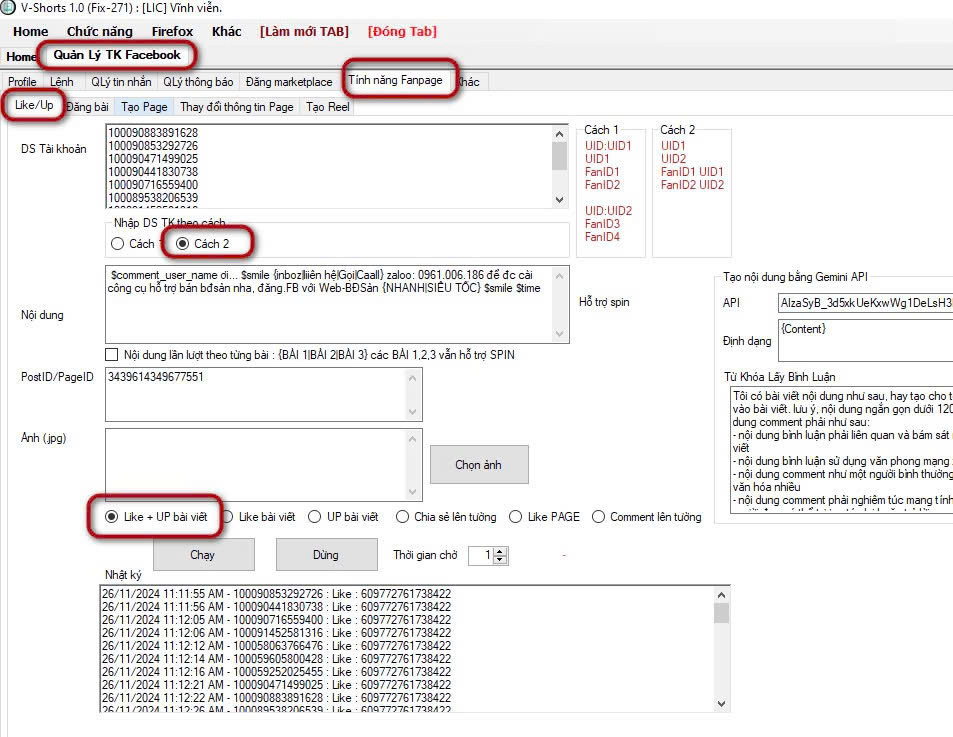The image size is (953, 737).
Task: Open the Home menu in the menu bar
Action: coord(30,32)
